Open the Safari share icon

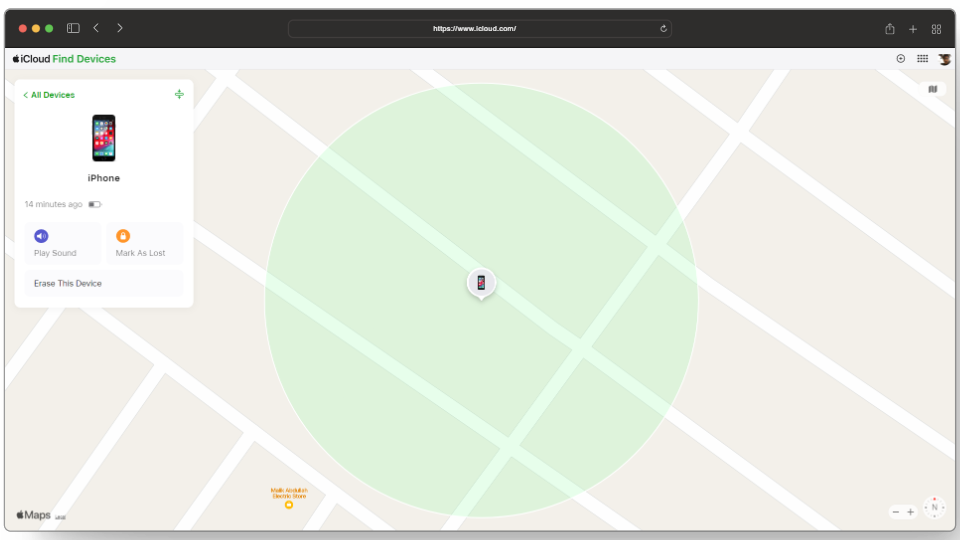click(890, 29)
